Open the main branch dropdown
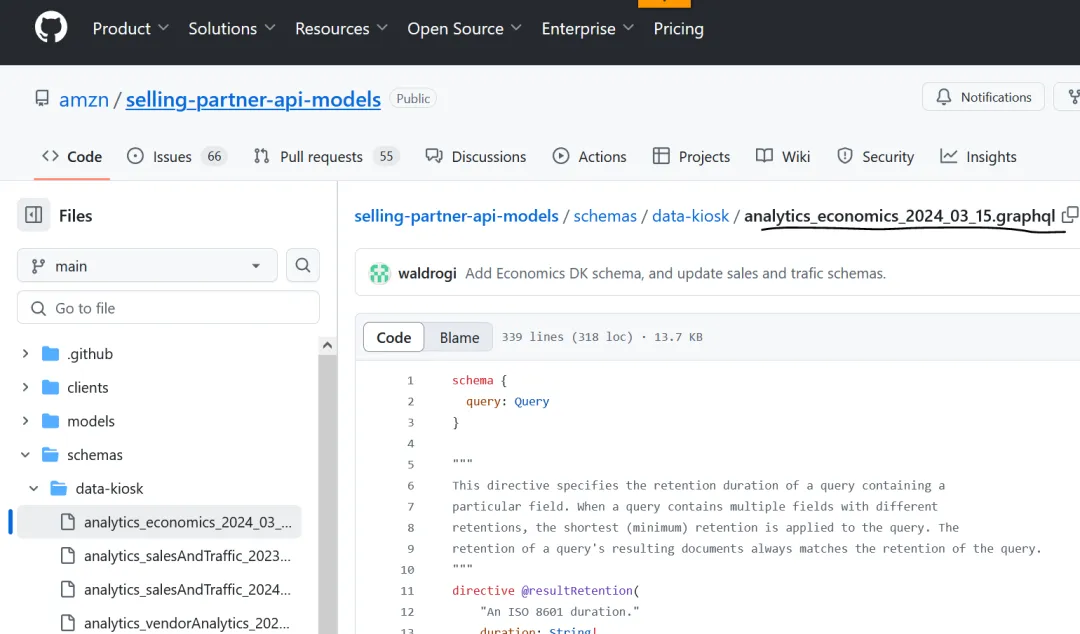This screenshot has width=1080, height=634. click(x=147, y=266)
